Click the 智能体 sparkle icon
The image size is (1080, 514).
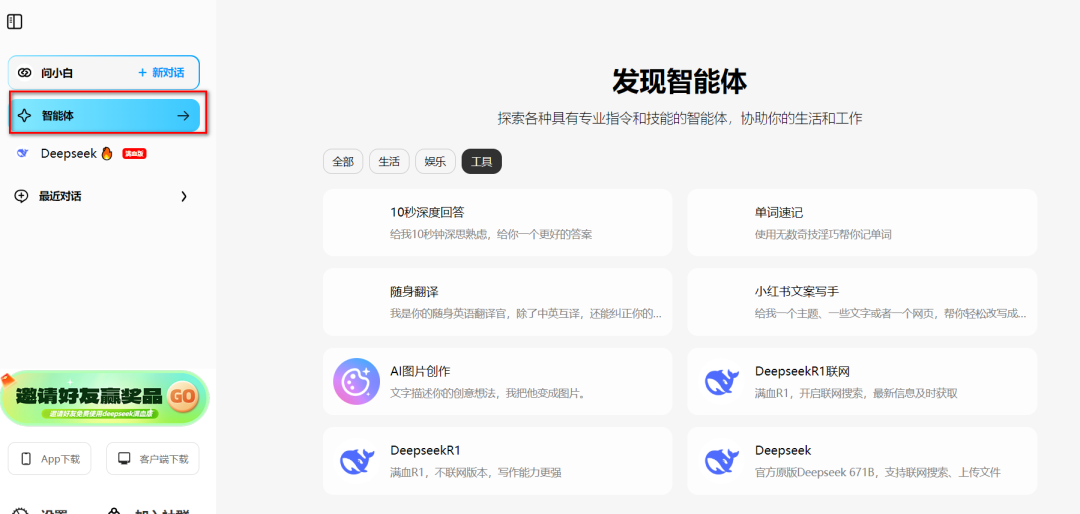click(x=24, y=116)
